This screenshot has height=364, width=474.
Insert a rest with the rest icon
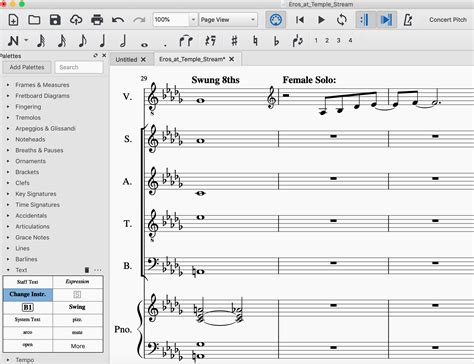210,41
